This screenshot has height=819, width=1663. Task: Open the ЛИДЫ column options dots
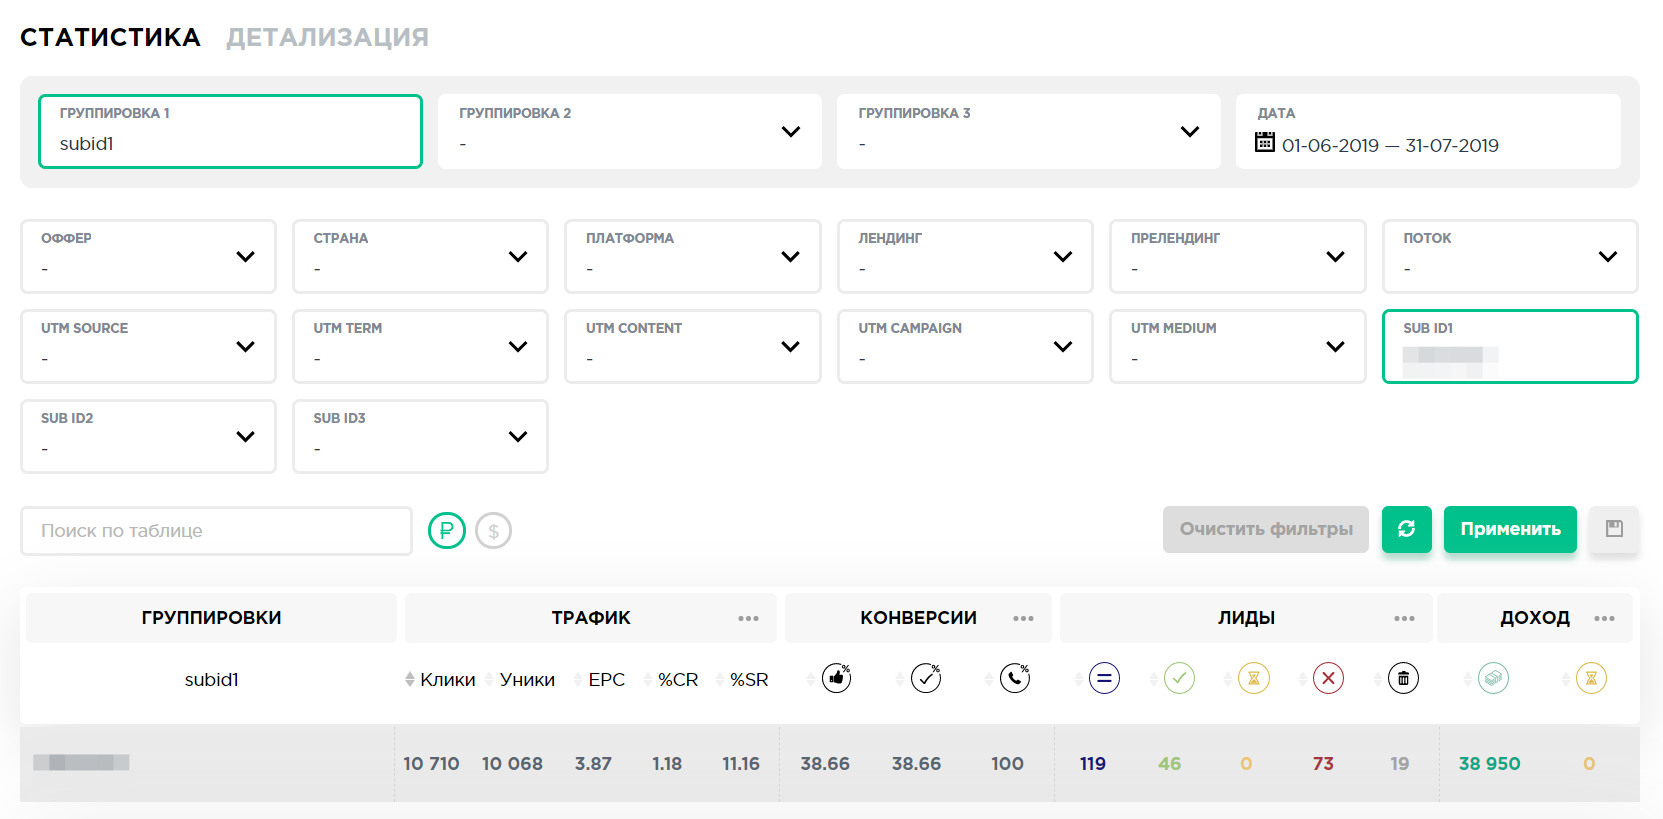point(1404,618)
